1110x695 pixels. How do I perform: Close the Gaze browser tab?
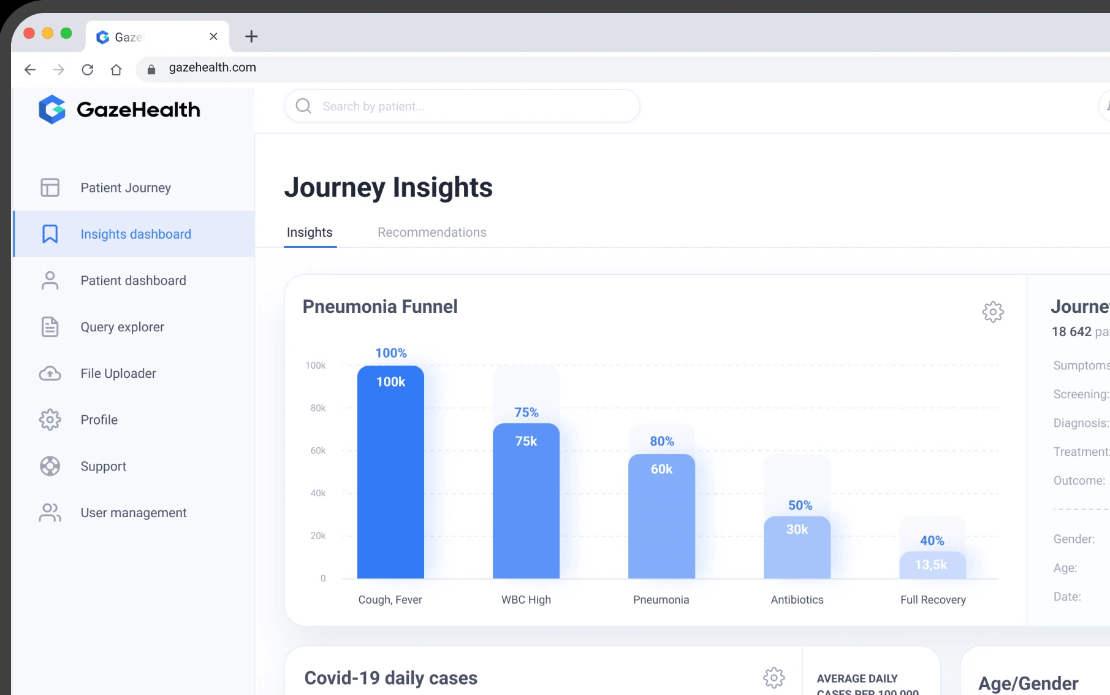click(213, 36)
